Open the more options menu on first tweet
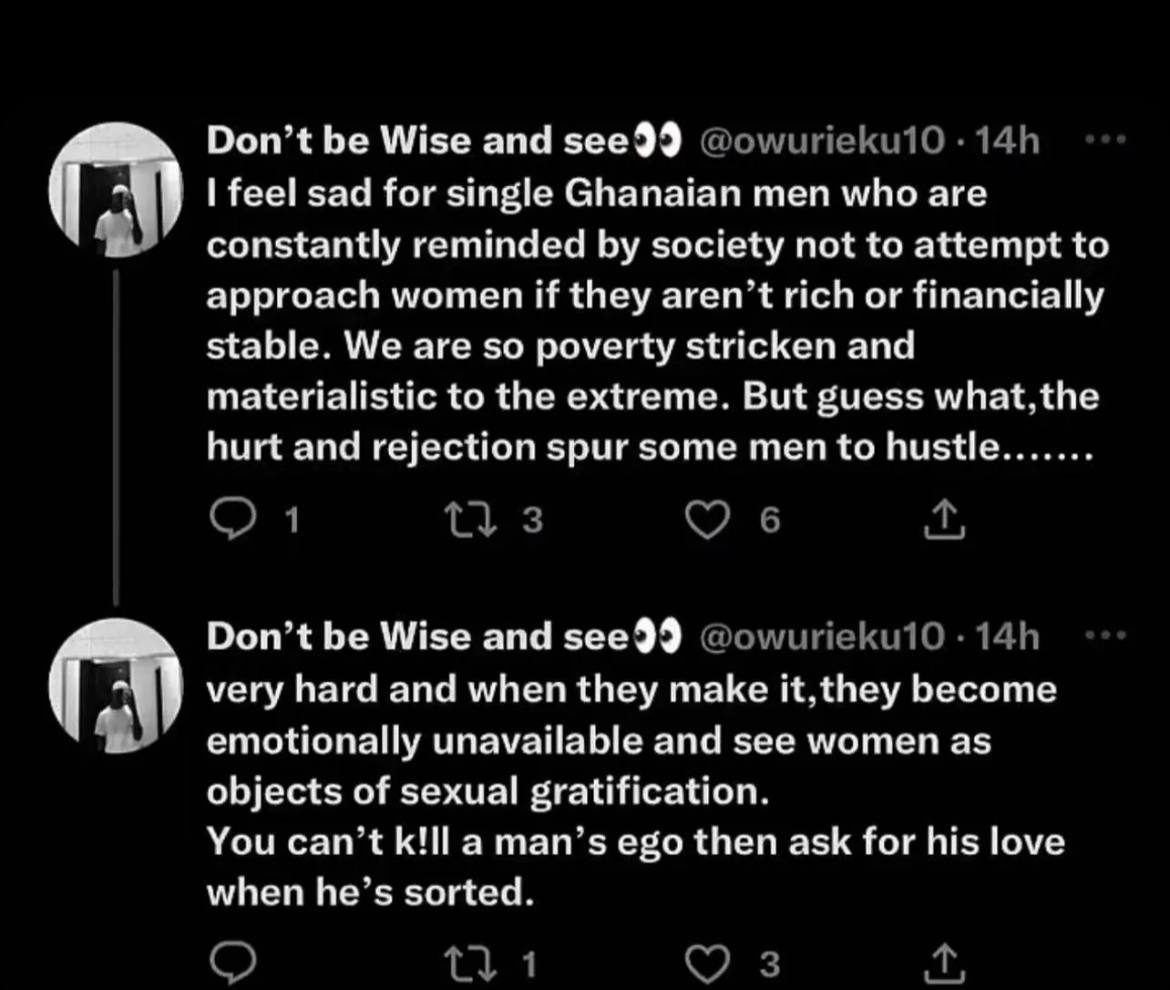The height and width of the screenshot is (990, 1170). pyautogui.click(x=1105, y=142)
